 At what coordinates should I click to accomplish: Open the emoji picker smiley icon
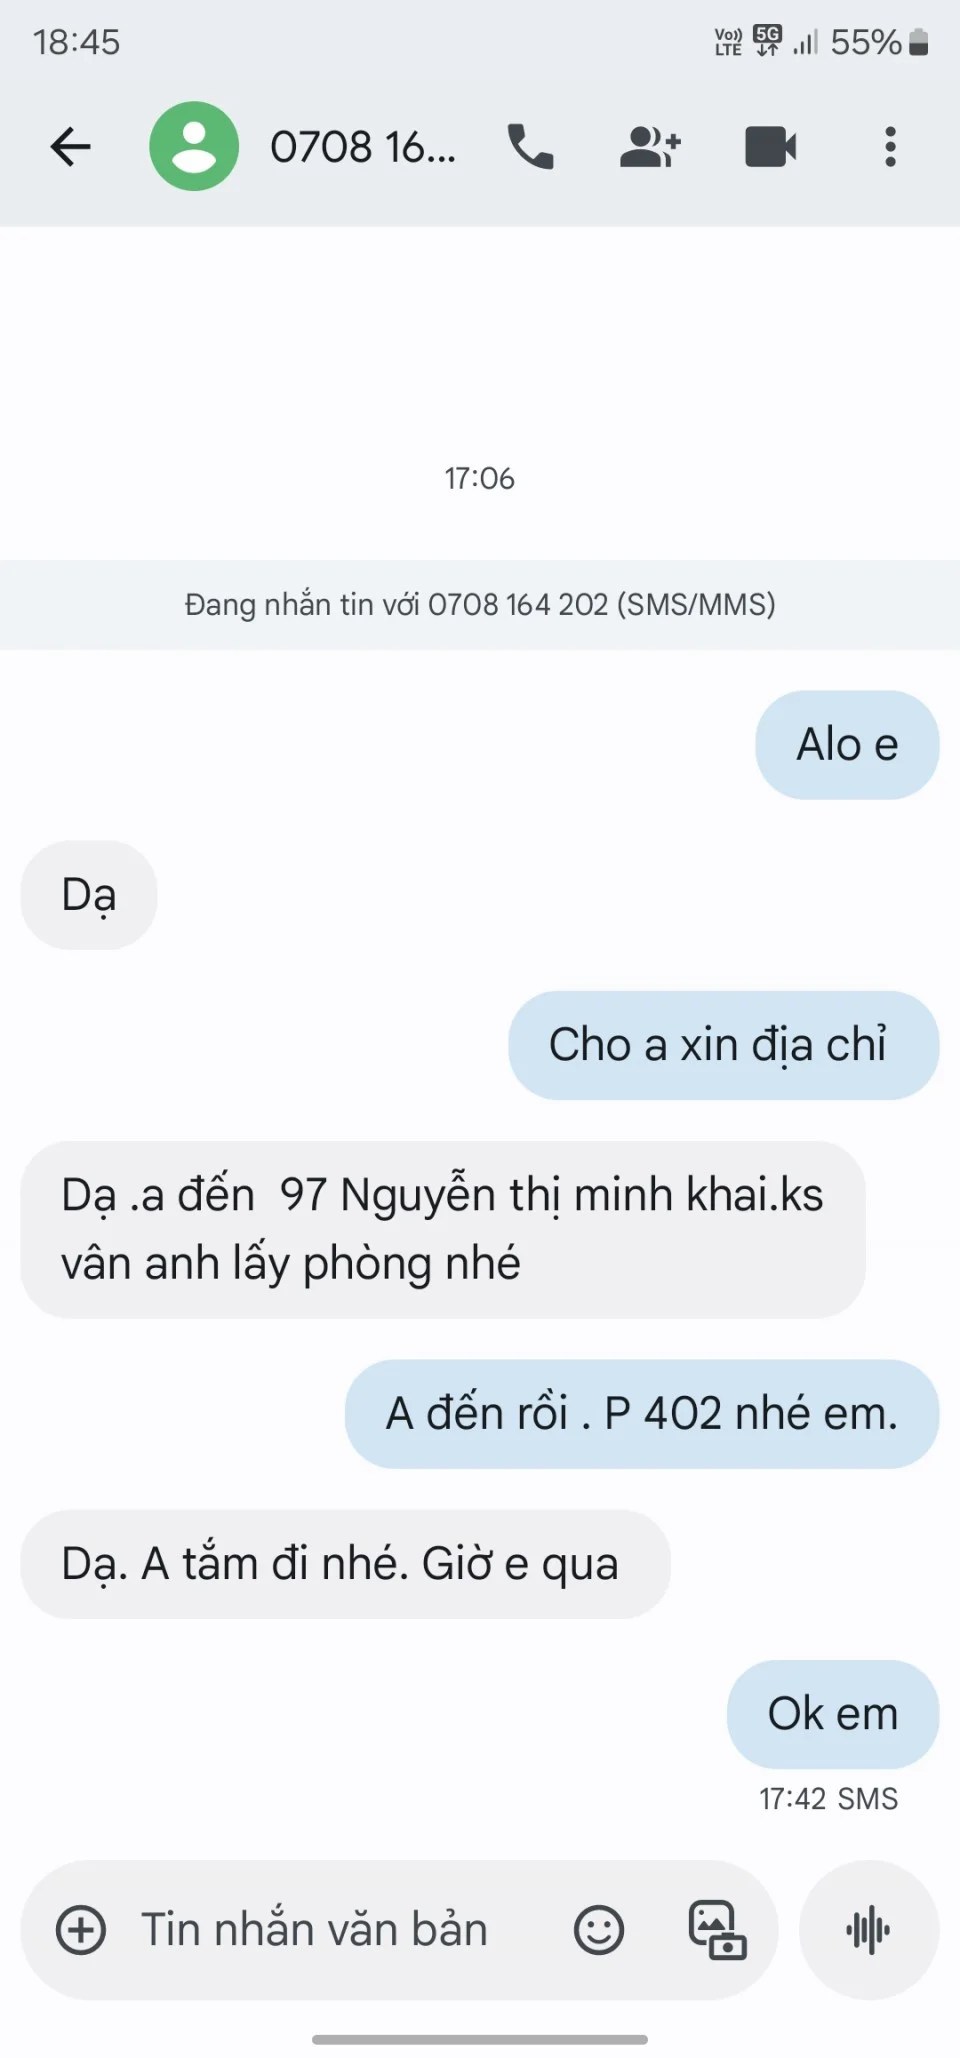[599, 1930]
